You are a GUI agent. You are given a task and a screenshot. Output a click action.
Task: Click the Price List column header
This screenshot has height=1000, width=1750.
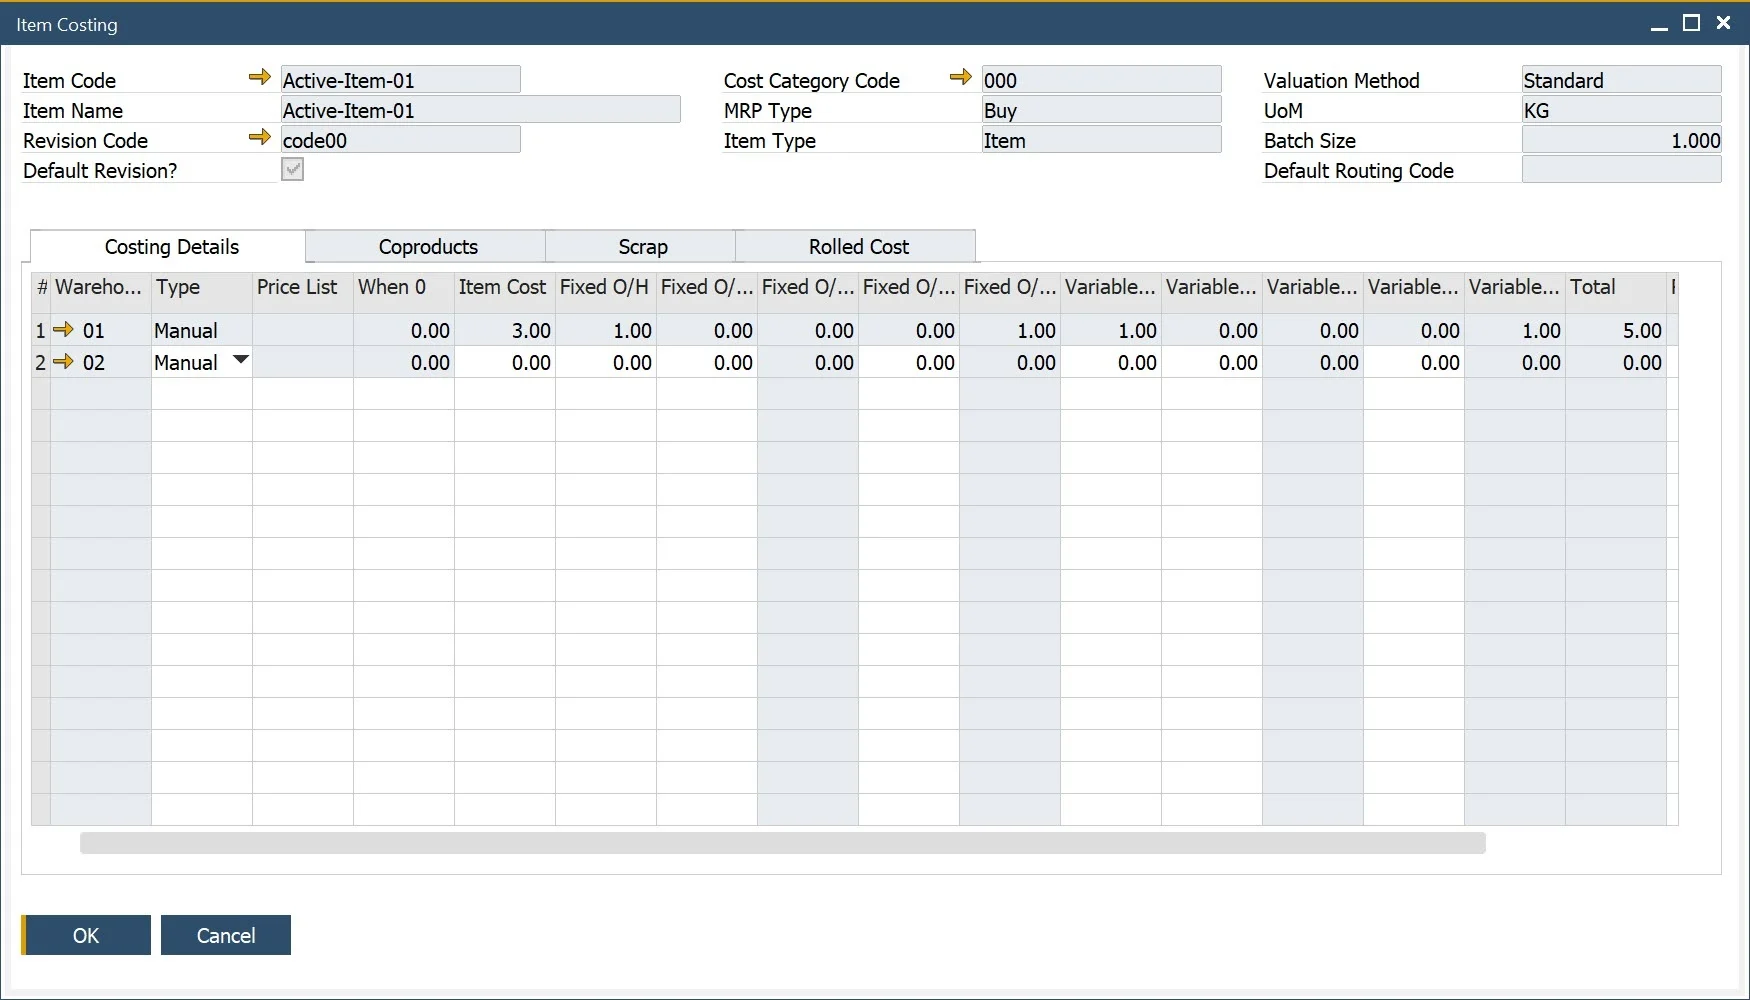(297, 288)
